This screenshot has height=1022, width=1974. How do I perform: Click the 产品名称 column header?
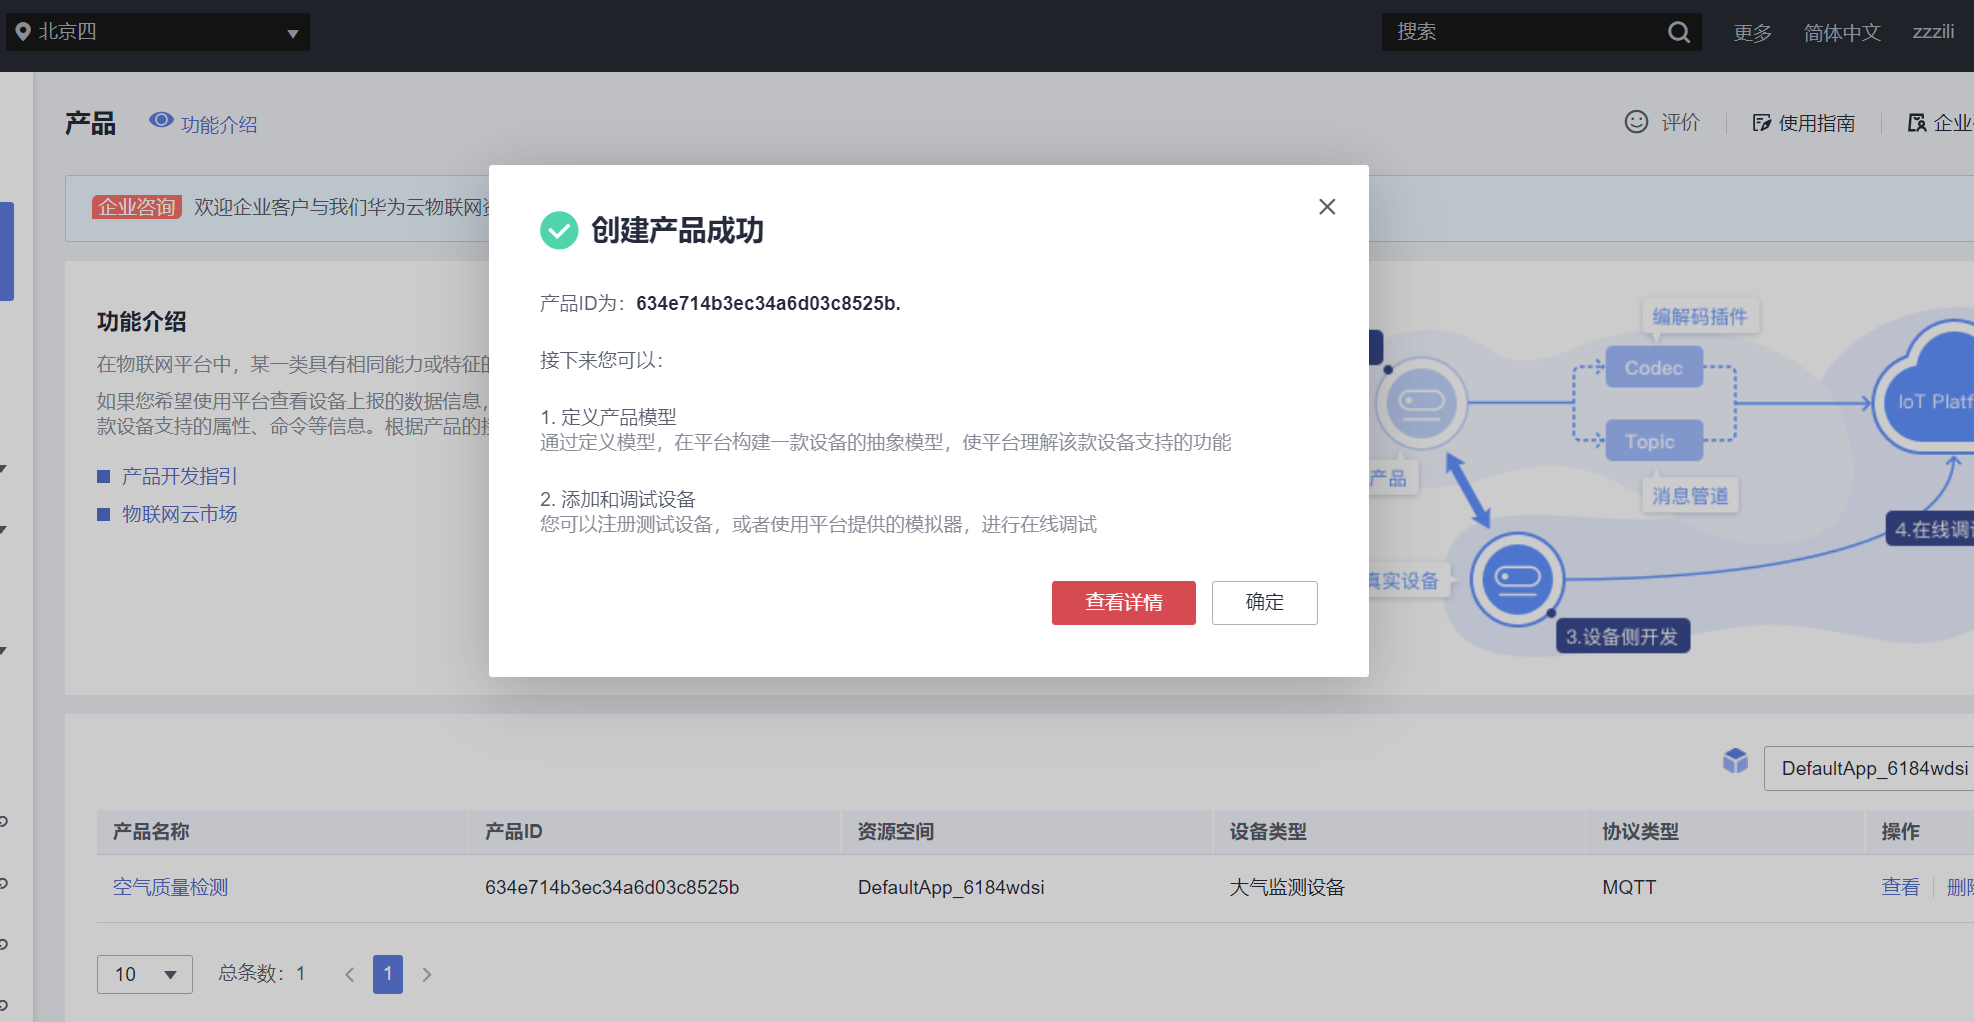point(151,832)
